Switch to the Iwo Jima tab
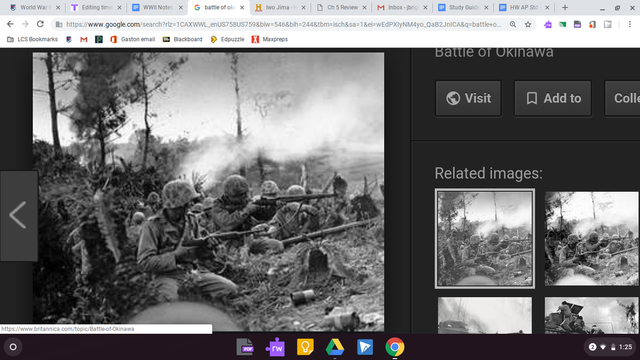640x360 pixels. tap(280, 7)
